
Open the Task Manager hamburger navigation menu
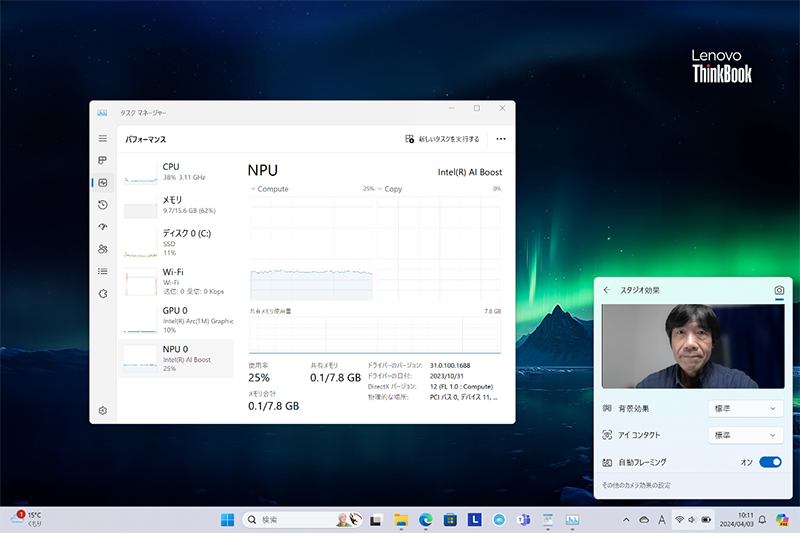pos(102,139)
